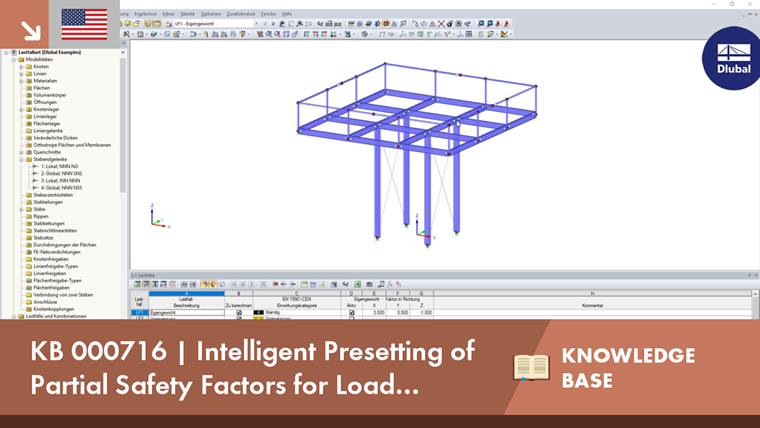This screenshot has height=428, width=760.
Task: Click the LF1 row header cell
Action: click(139, 313)
